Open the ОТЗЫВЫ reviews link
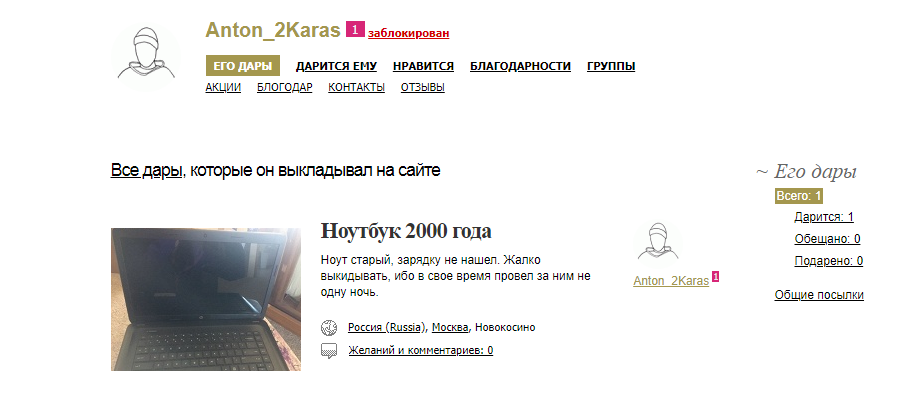 click(x=423, y=87)
